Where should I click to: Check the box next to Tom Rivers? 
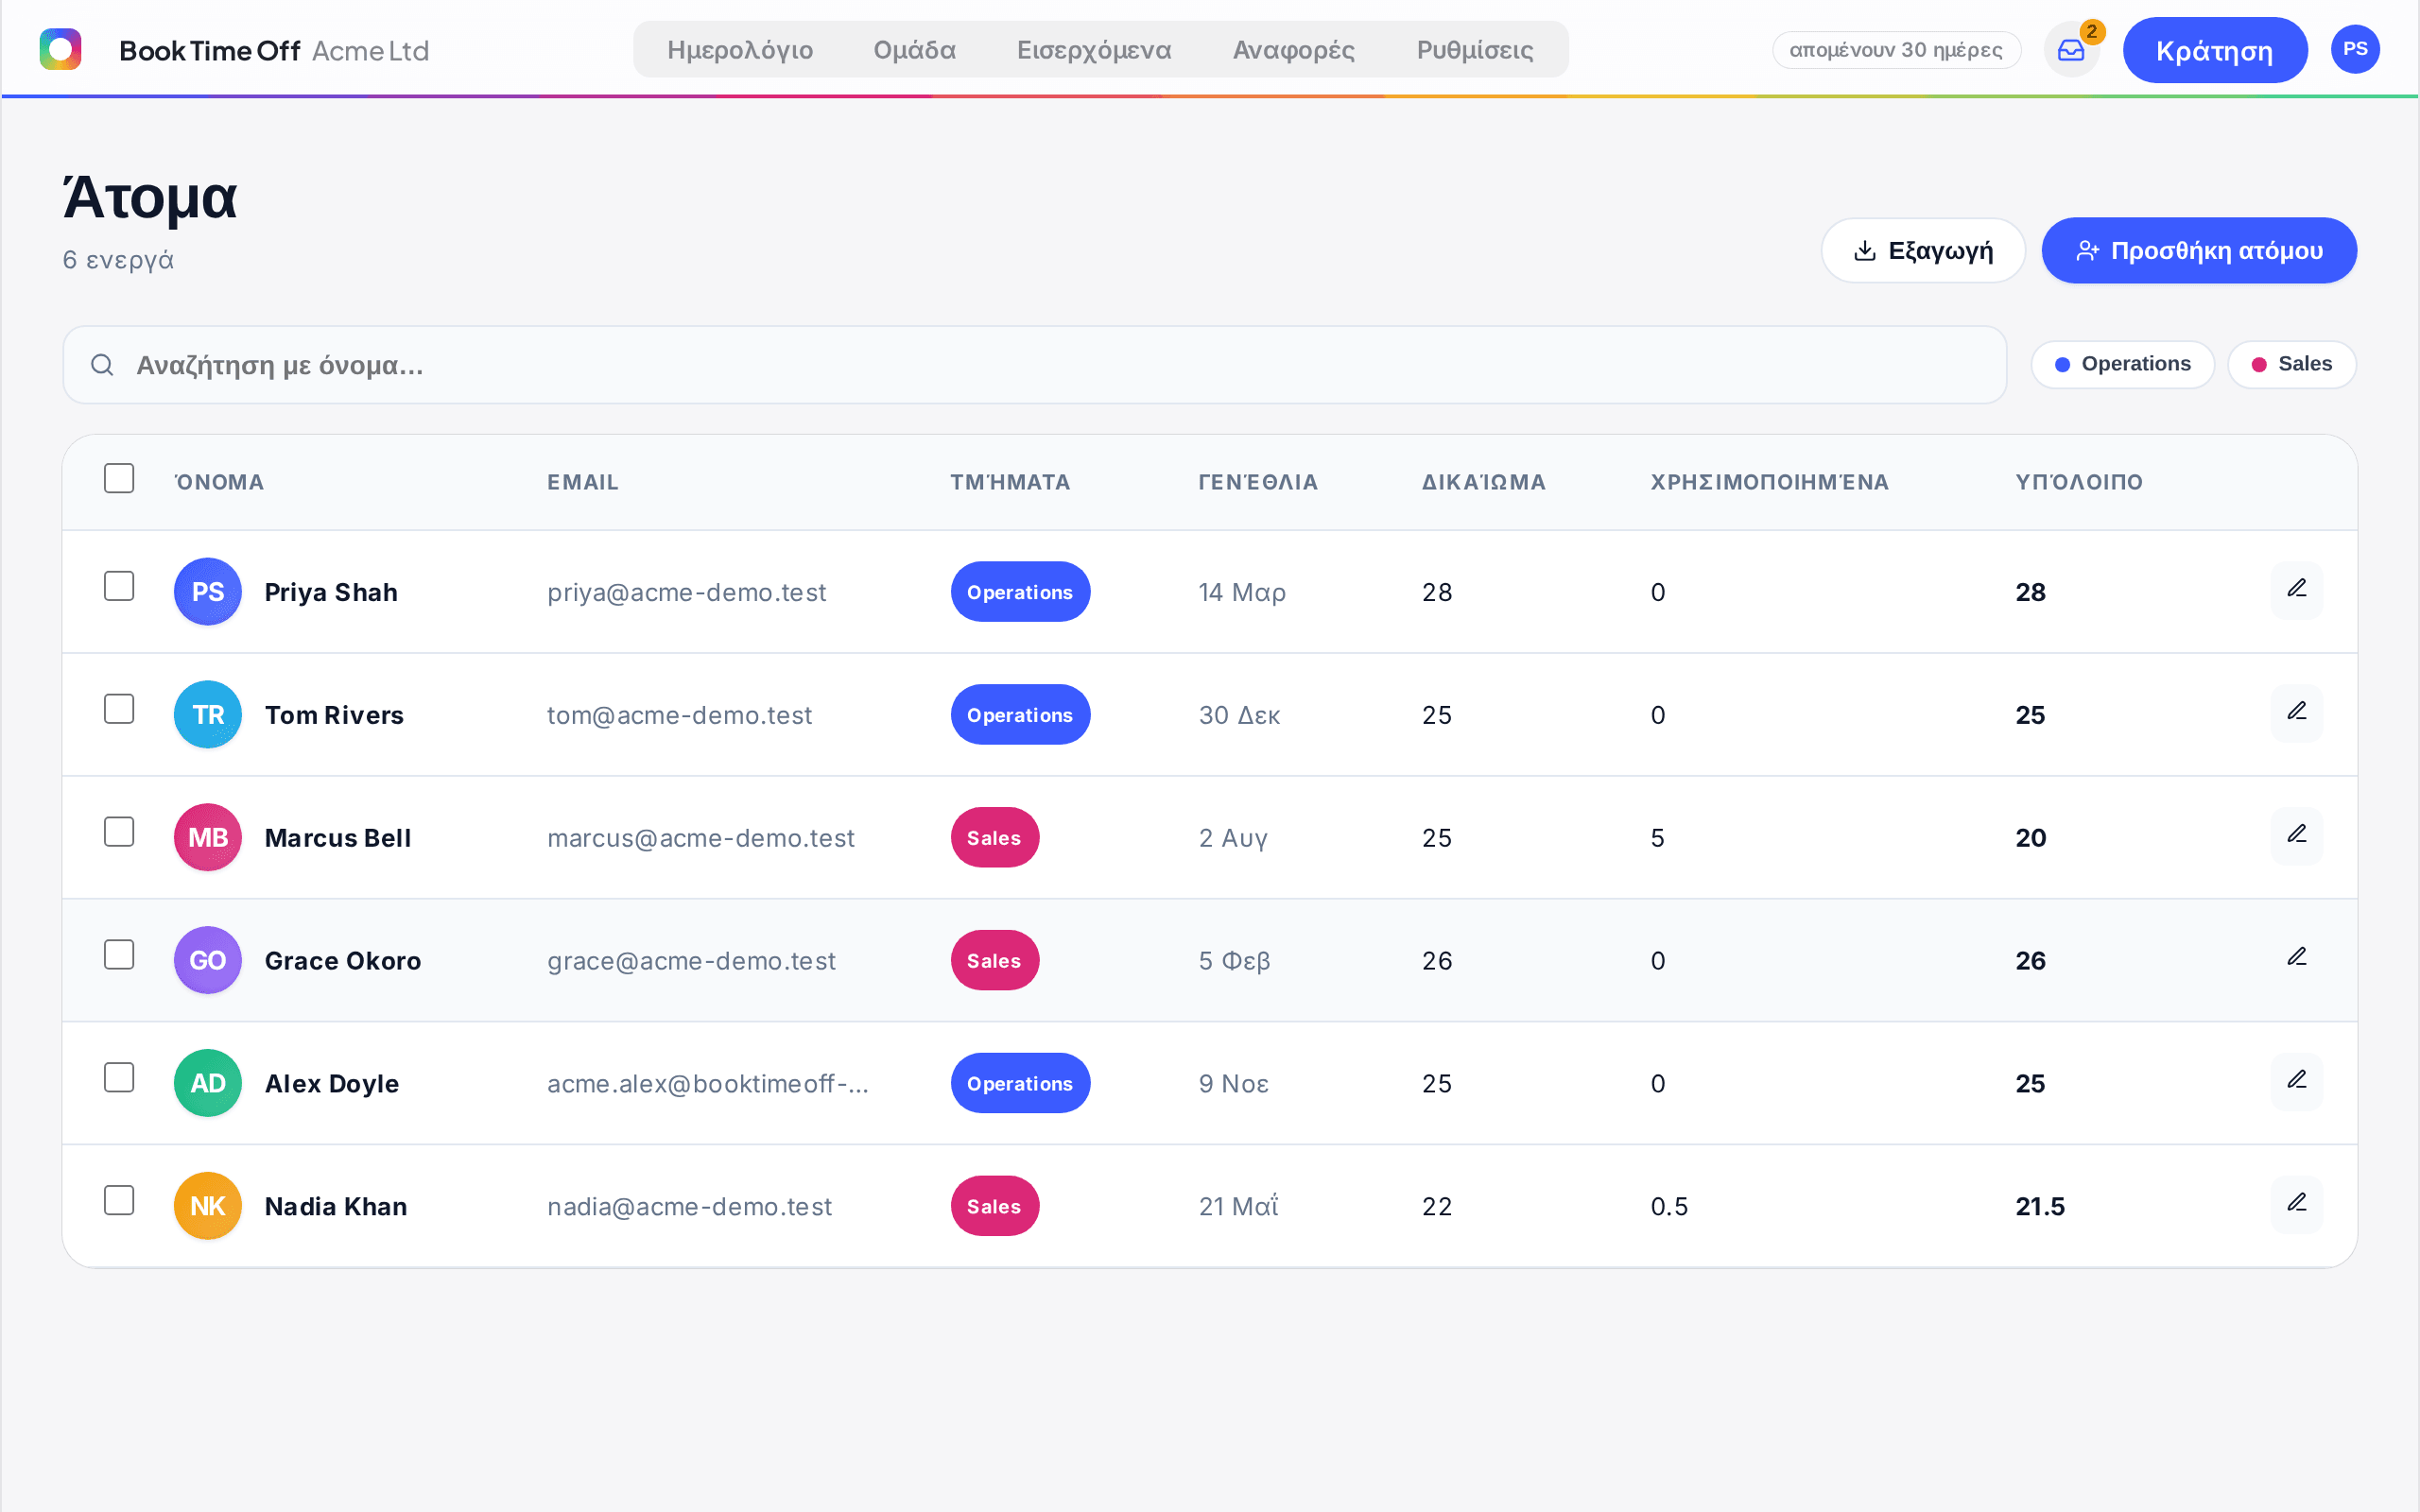(119, 709)
